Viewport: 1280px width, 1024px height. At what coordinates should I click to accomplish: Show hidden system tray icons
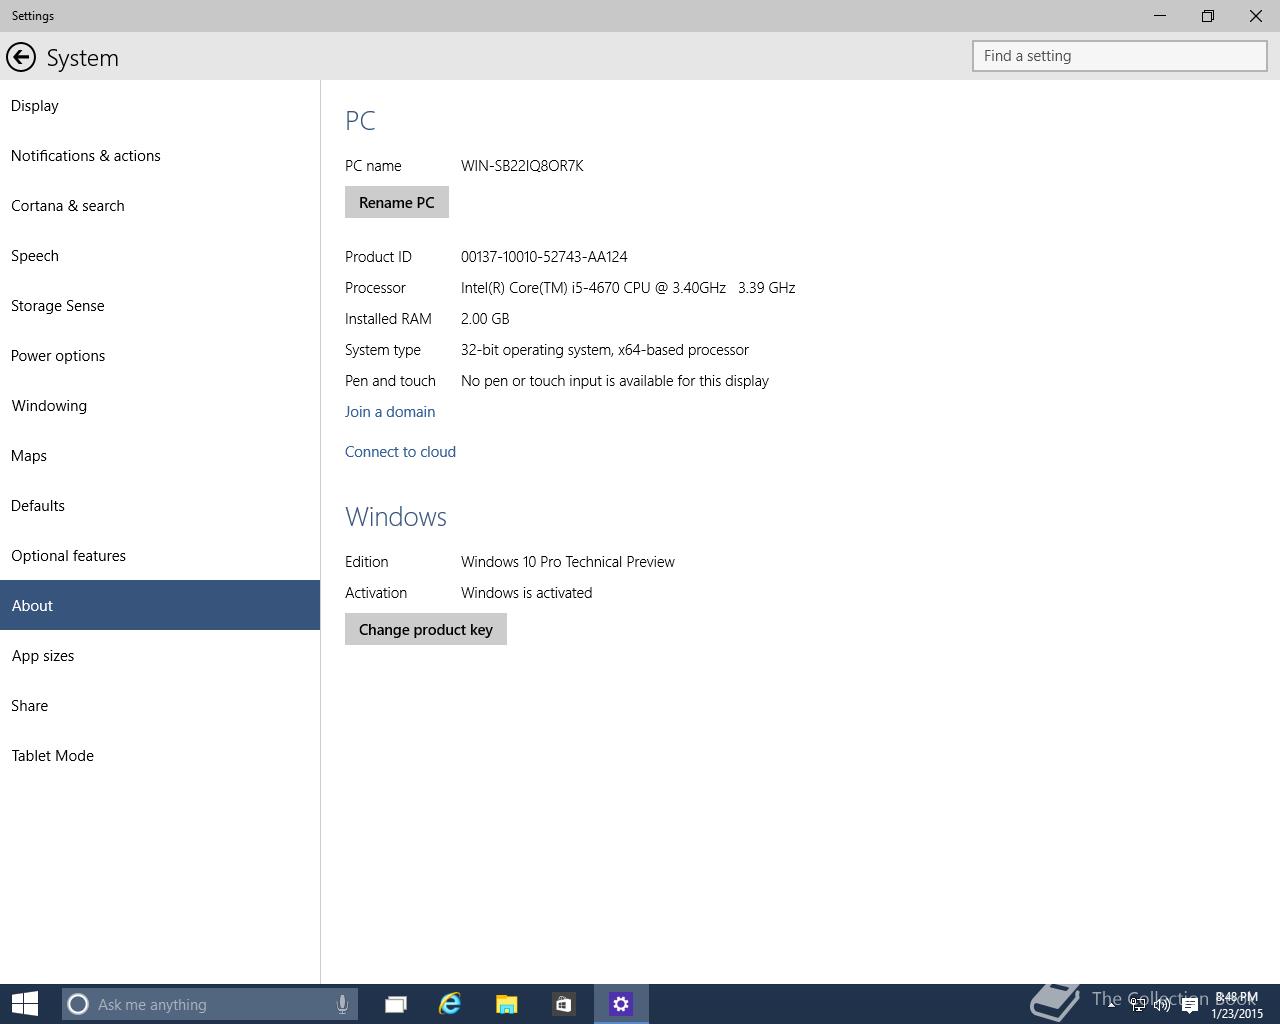click(x=1111, y=1004)
